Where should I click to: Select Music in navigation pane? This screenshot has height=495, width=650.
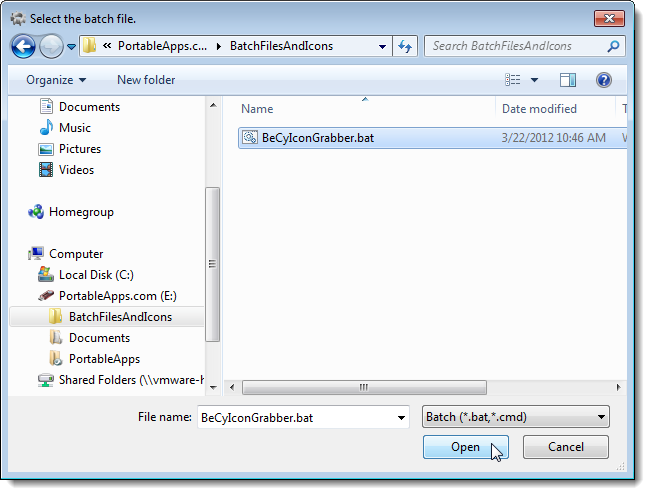pyautogui.click(x=65, y=128)
